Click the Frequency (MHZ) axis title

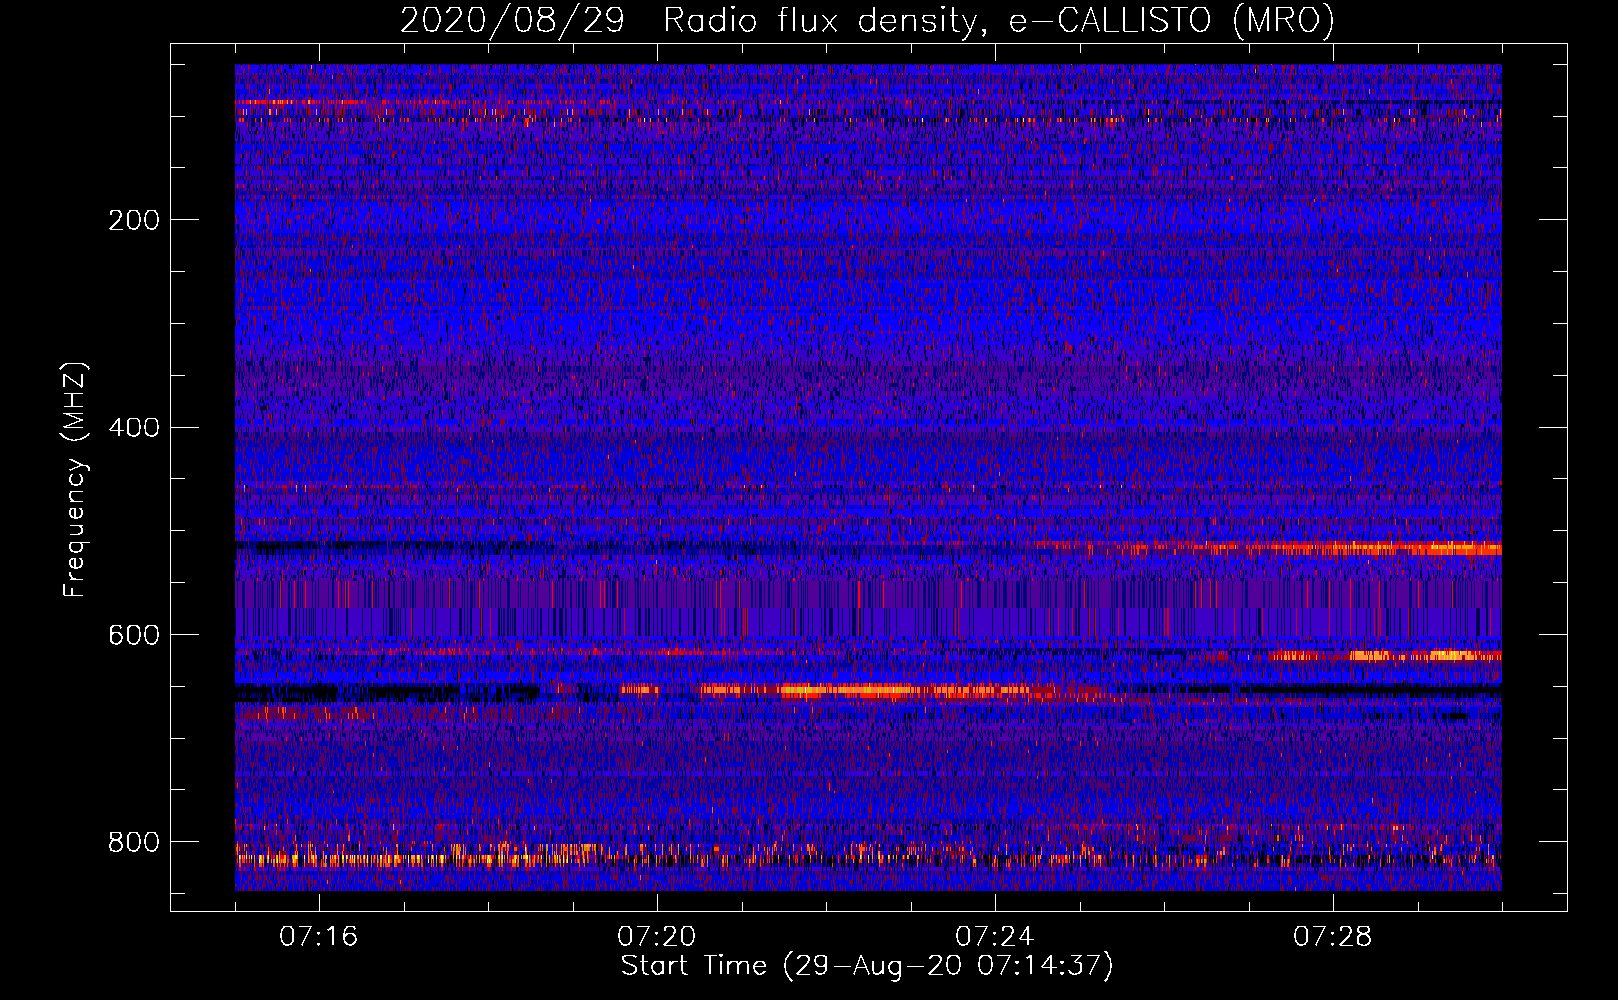(76, 479)
